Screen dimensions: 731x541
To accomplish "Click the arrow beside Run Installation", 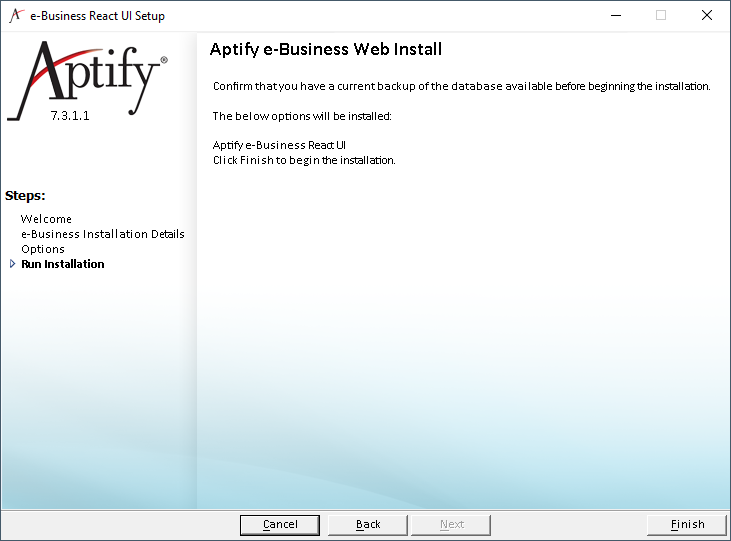I will click(x=13, y=264).
